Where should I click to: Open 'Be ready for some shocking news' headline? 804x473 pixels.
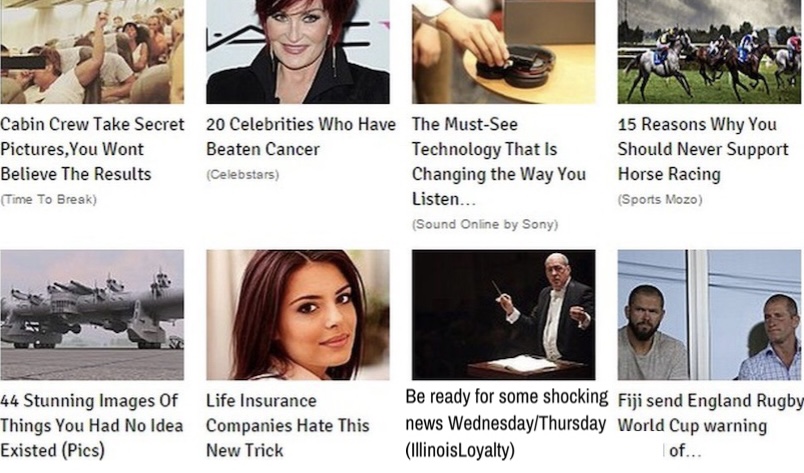[x=507, y=423]
